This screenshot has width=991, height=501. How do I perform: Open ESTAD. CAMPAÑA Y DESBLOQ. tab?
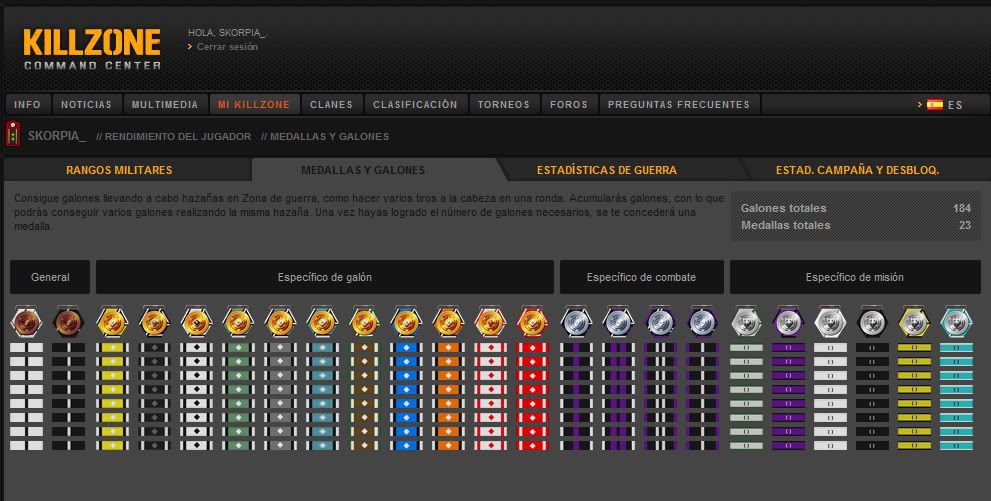[858, 170]
